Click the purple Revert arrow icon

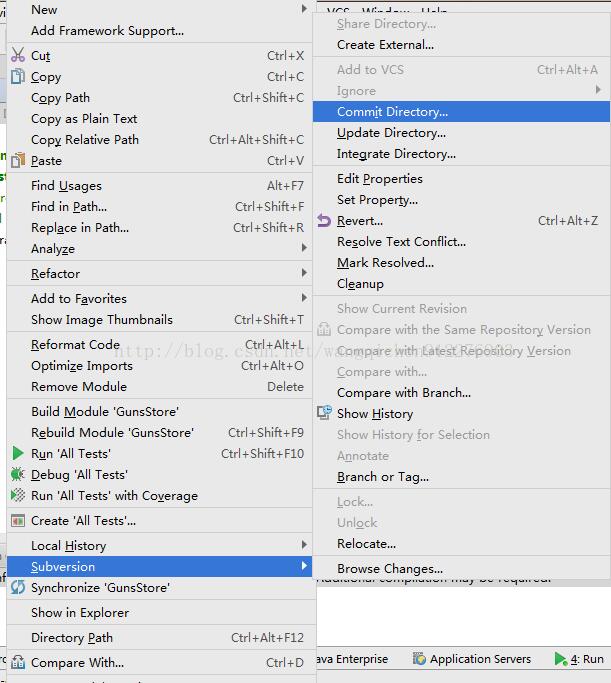[x=324, y=221]
